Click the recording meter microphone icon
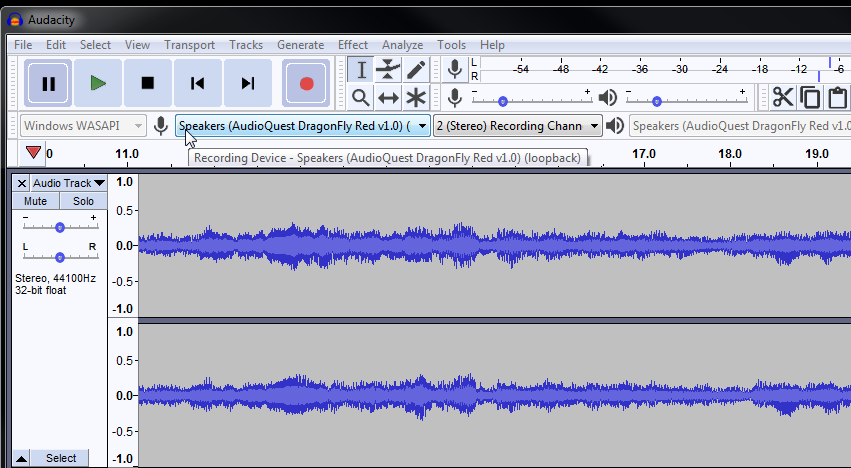The width and height of the screenshot is (851, 468). pos(455,69)
